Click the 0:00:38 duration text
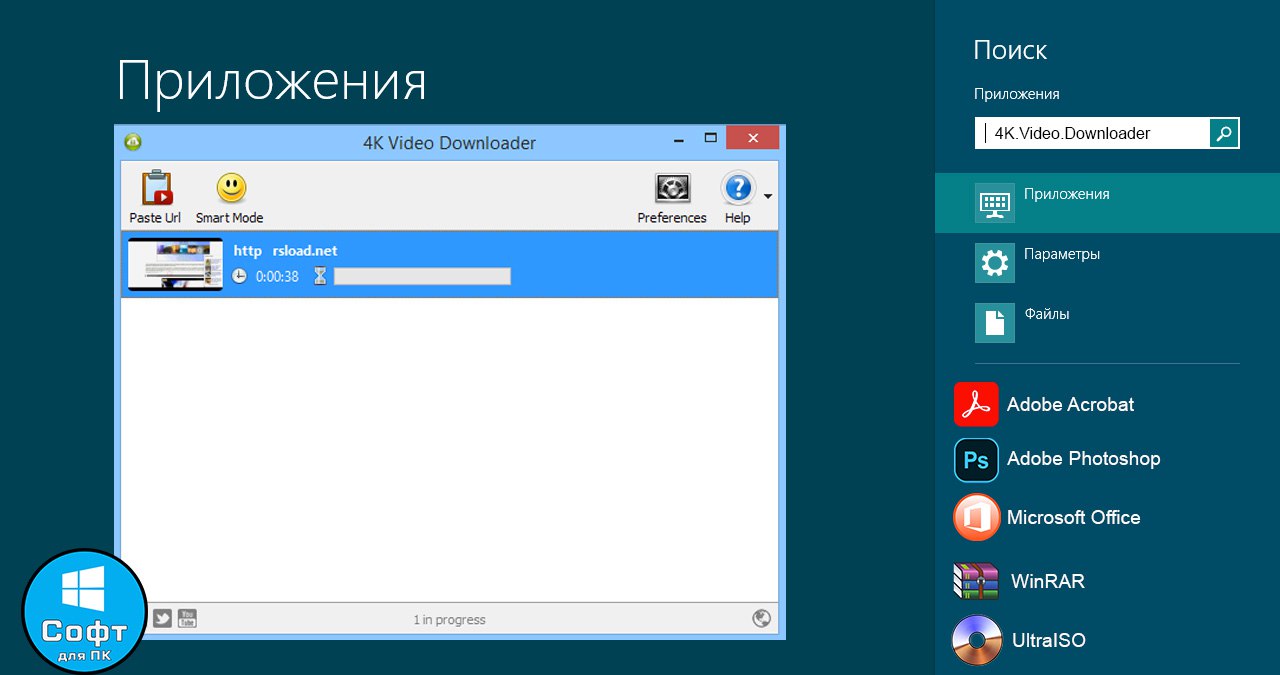The image size is (1280, 675). (277, 276)
